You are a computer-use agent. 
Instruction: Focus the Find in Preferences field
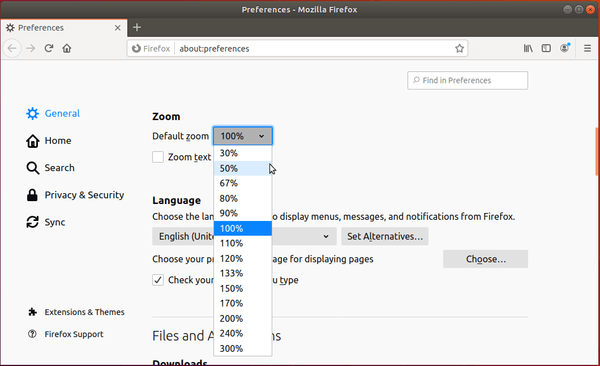tap(468, 80)
